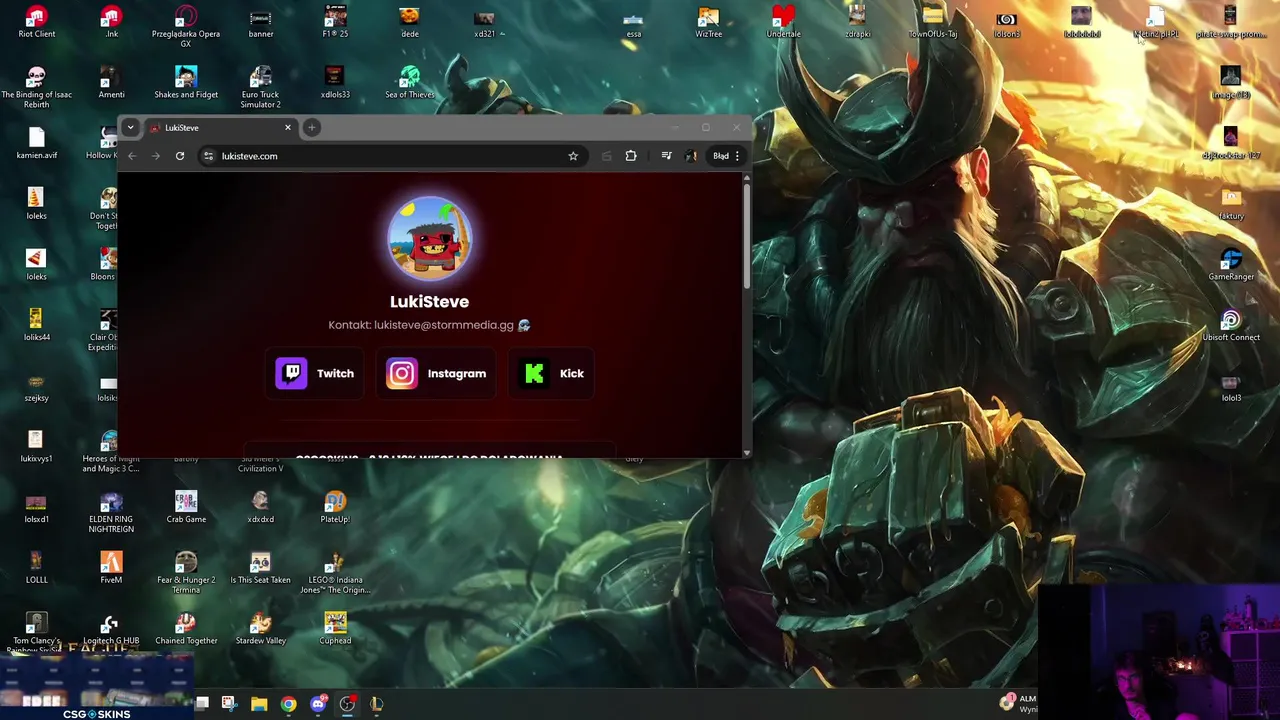The height and width of the screenshot is (720, 1280).
Task: Select the faktury folder on the desktop
Action: (1231, 204)
